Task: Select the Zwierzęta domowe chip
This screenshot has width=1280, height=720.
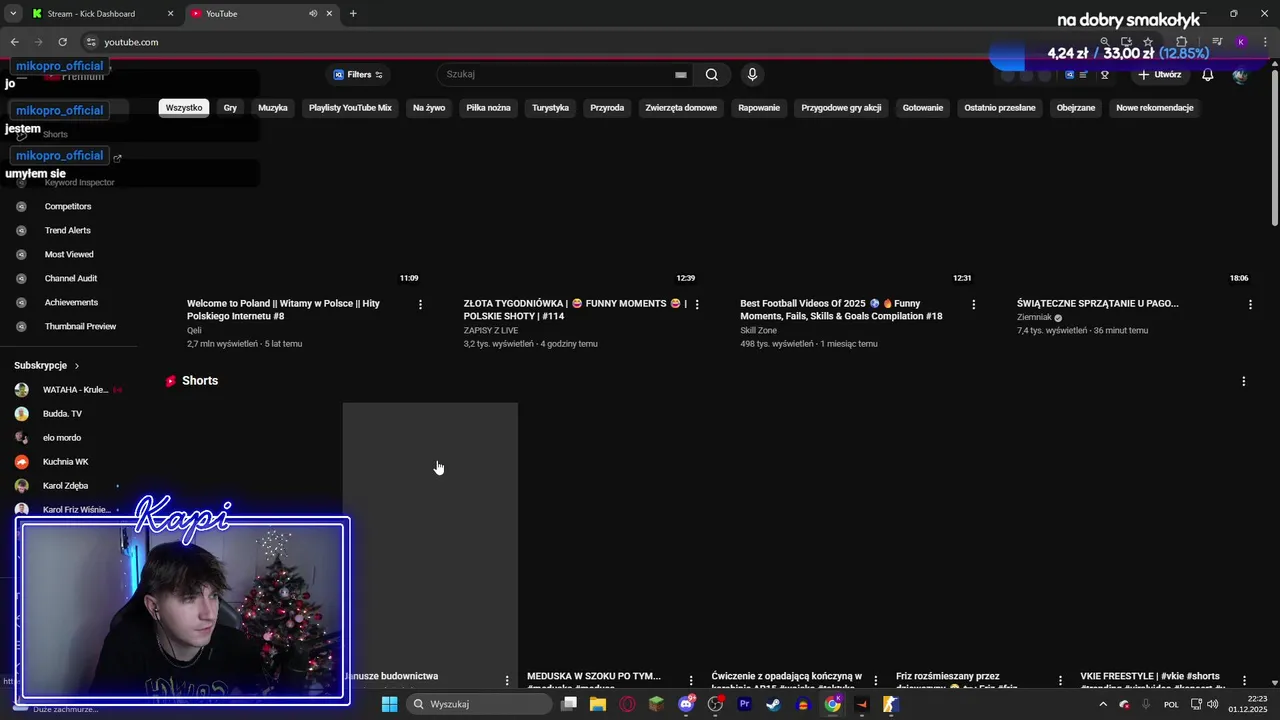Action: (x=681, y=108)
